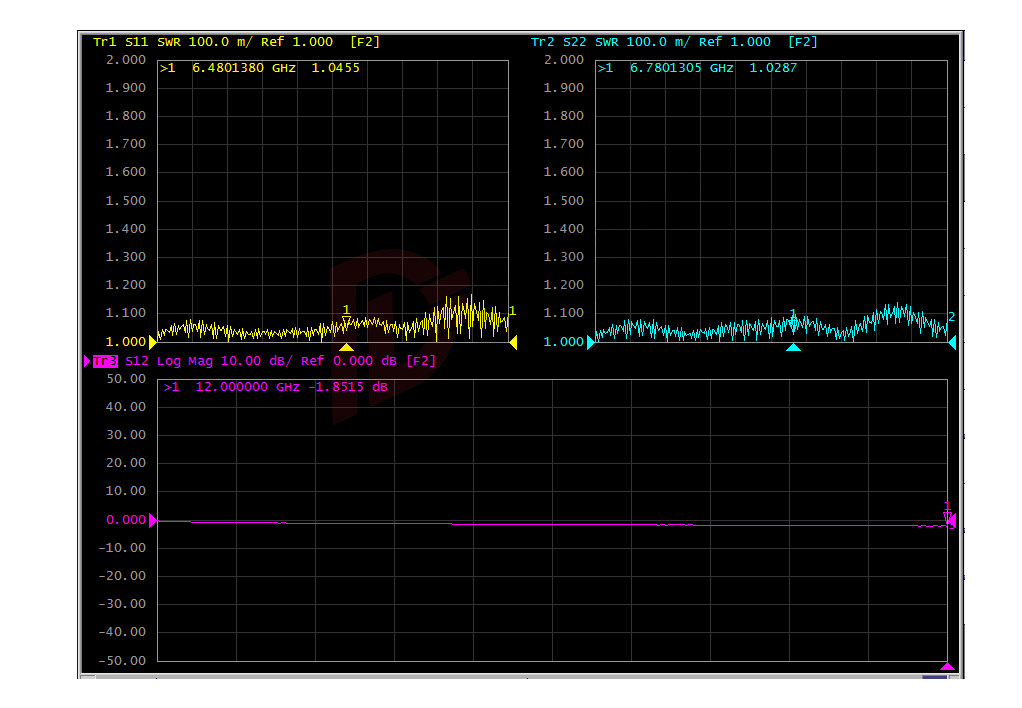Select the Tr2 S22 SWR trace header
This screenshot has width=1022, height=708.
coord(674,42)
